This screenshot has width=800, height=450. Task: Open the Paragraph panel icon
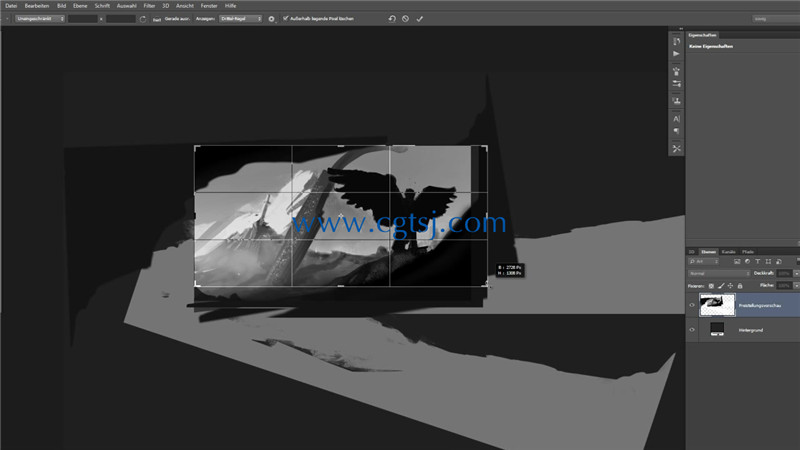pyautogui.click(x=677, y=131)
